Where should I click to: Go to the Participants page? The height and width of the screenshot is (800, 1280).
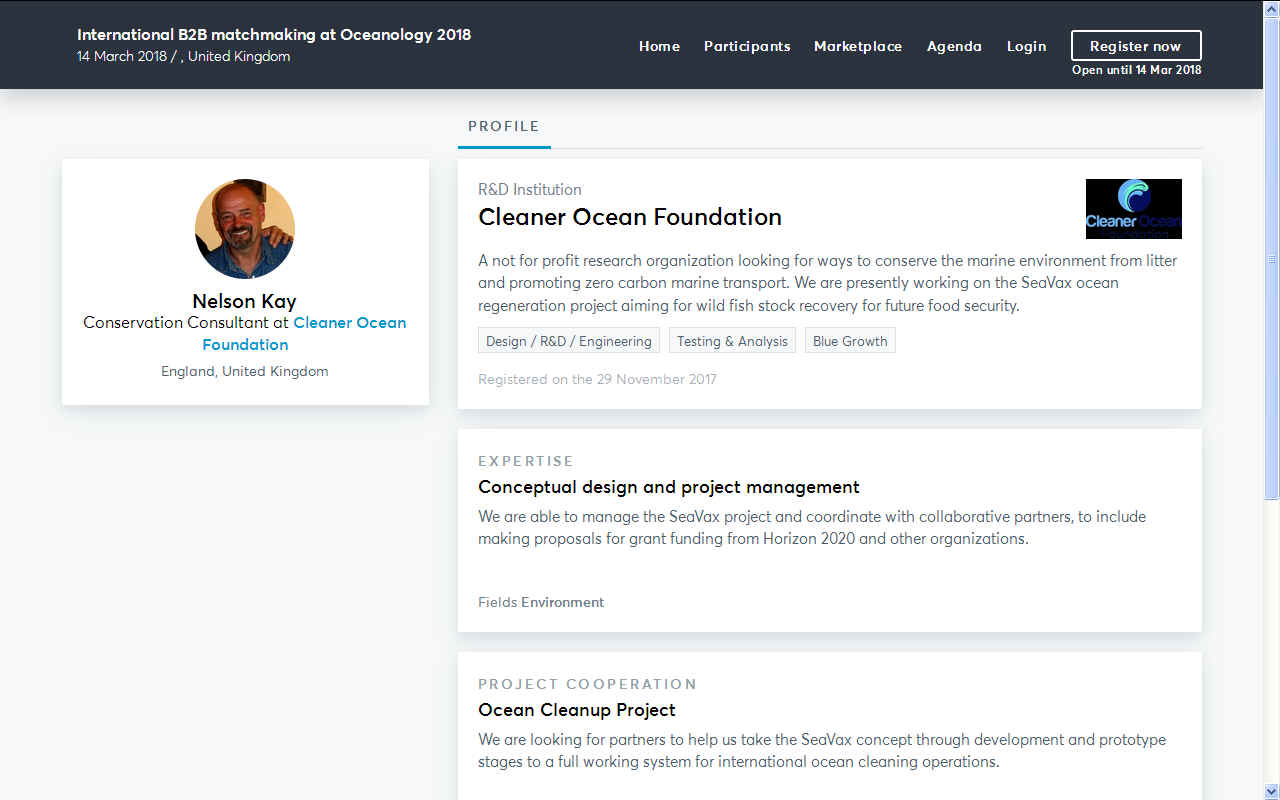747,46
